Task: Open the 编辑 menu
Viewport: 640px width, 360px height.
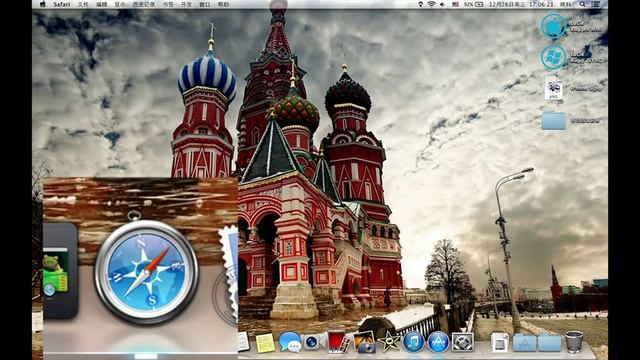Action: (102, 4)
